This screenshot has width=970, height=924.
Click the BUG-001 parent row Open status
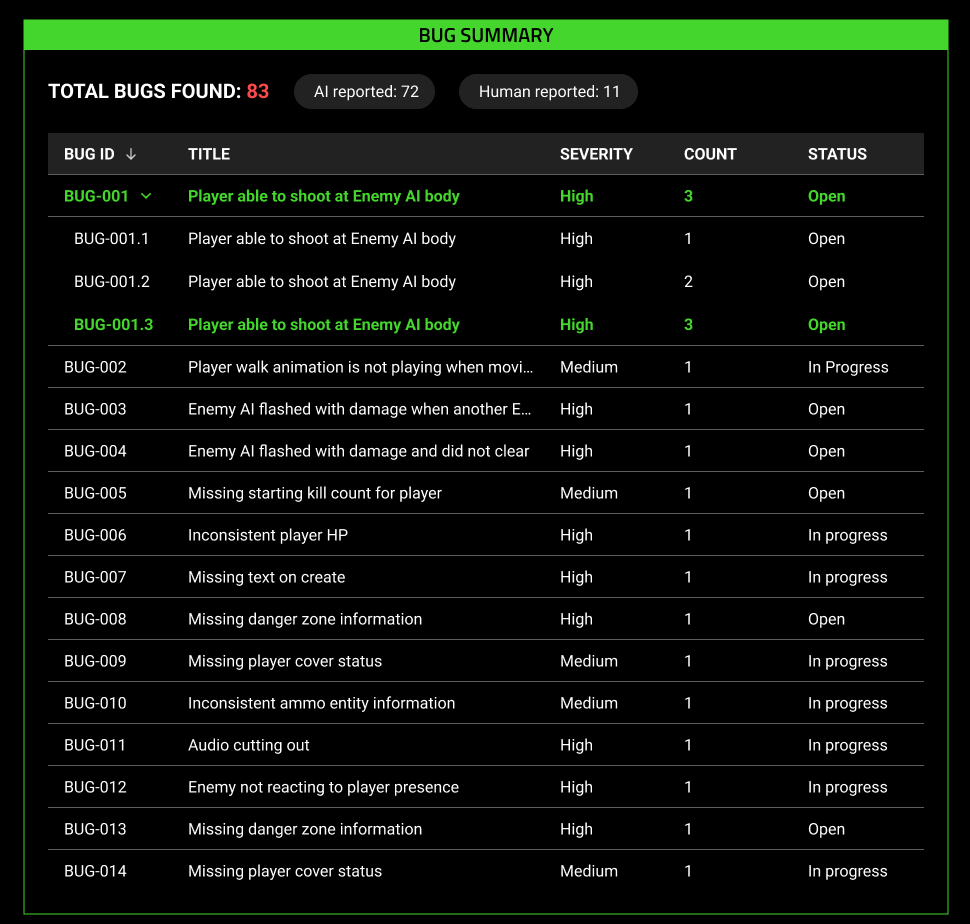826,196
